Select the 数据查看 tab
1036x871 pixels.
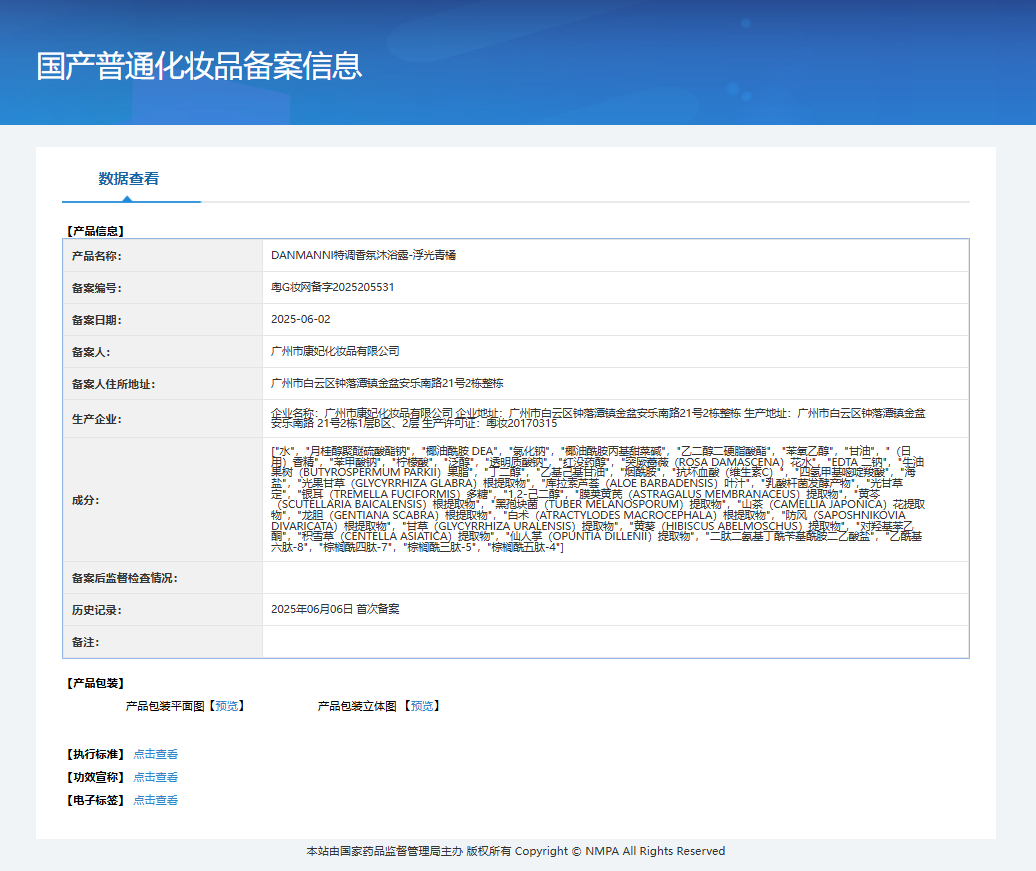tap(129, 179)
